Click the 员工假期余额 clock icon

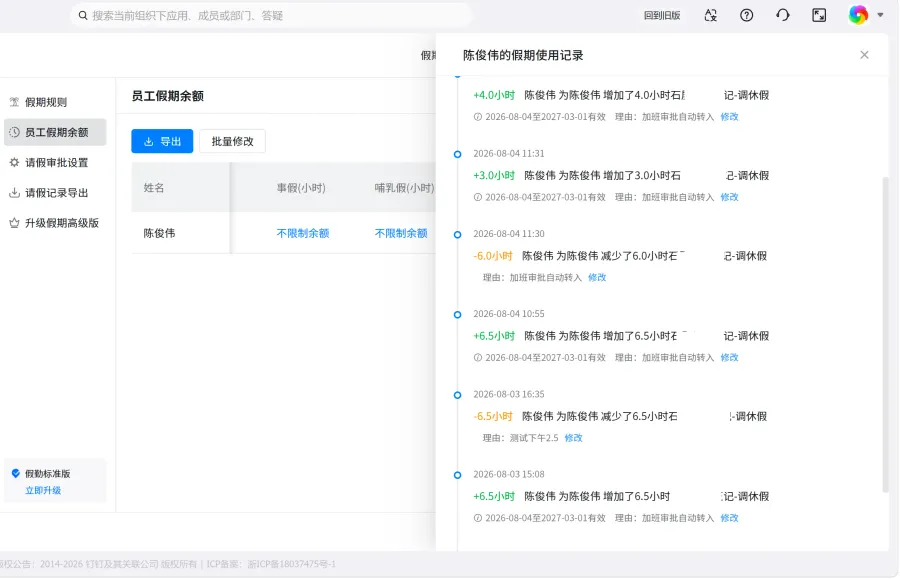coord(14,132)
